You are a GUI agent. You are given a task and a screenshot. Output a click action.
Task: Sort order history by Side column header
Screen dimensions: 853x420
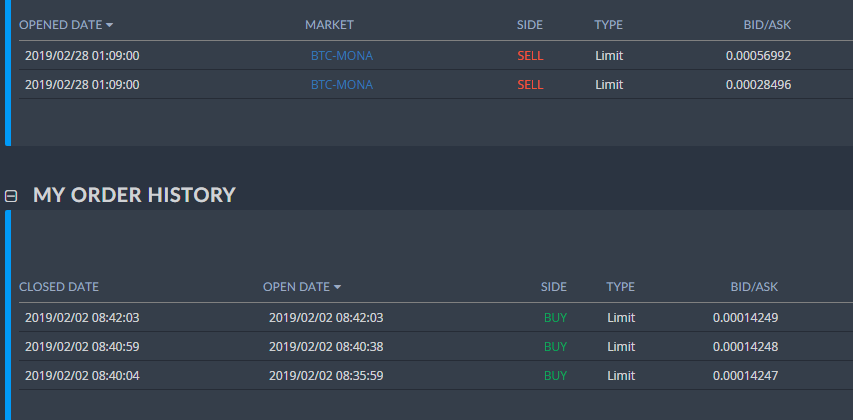[x=554, y=287]
